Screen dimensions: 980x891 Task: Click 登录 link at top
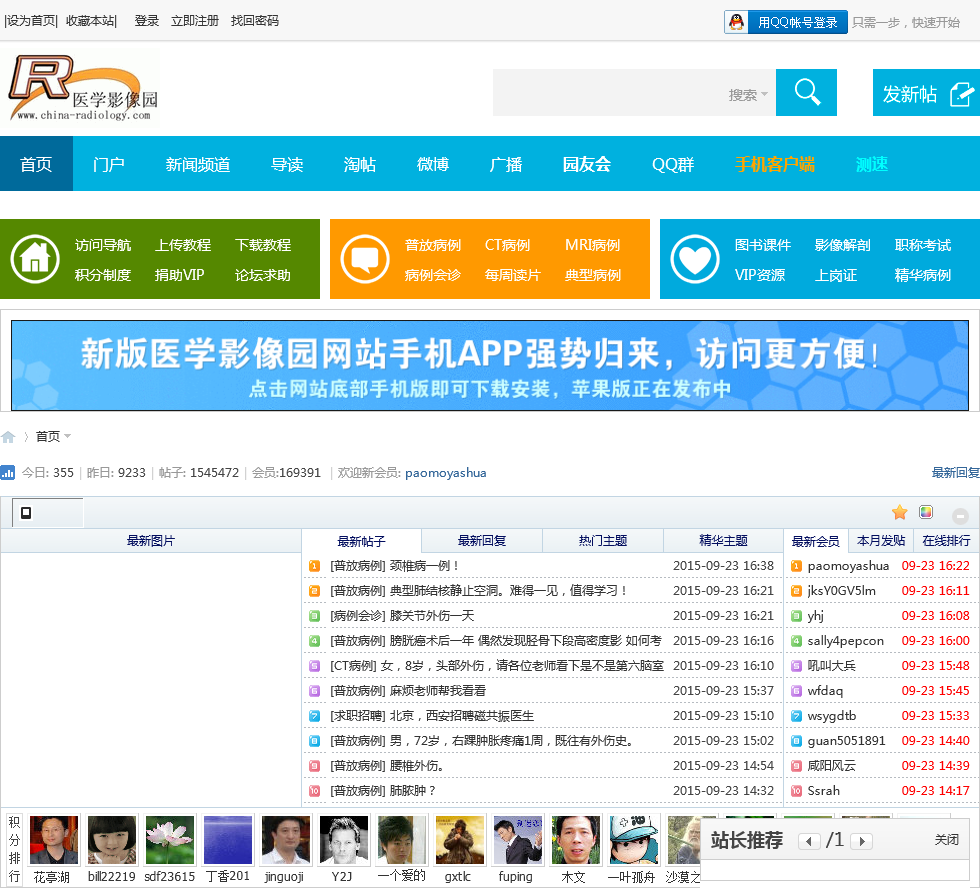tap(147, 21)
